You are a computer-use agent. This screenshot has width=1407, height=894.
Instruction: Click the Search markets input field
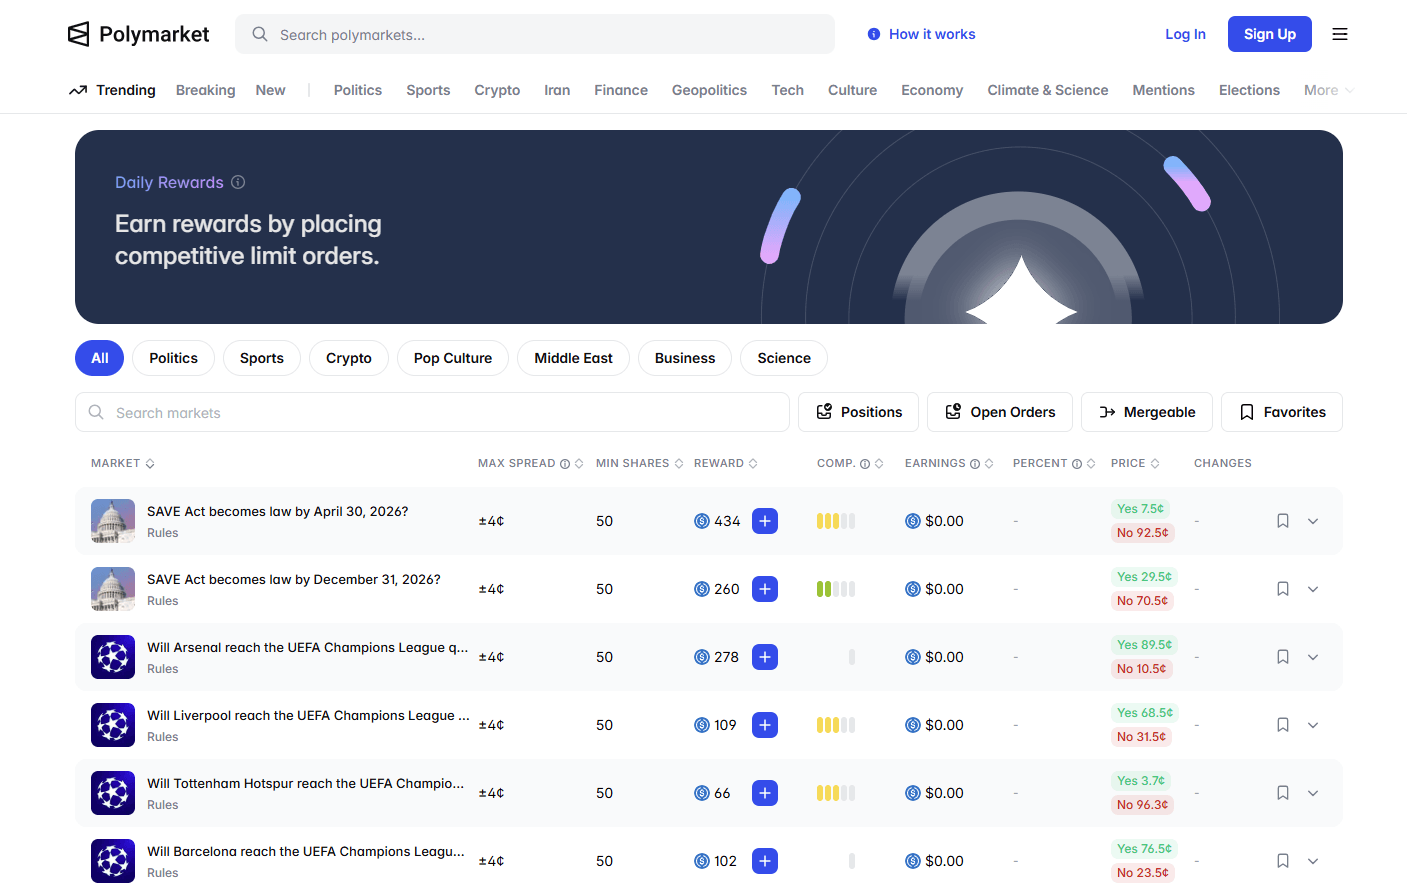[x=432, y=412]
